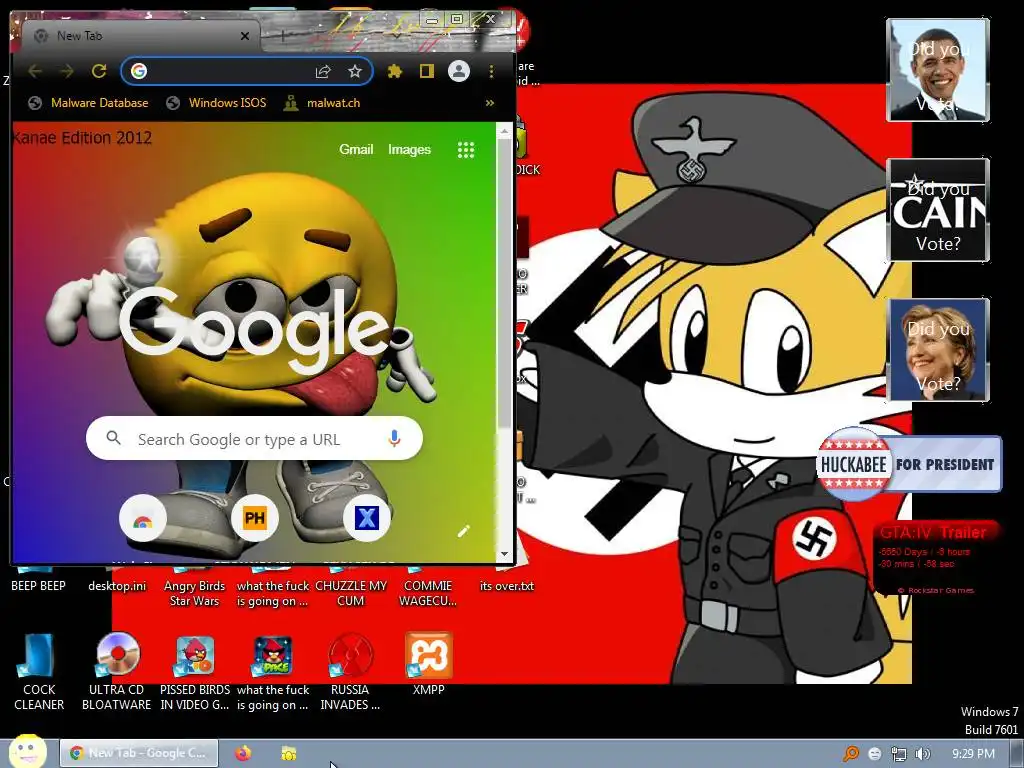Click the share icon in the address bar
This screenshot has height=768, width=1024.
tap(323, 71)
